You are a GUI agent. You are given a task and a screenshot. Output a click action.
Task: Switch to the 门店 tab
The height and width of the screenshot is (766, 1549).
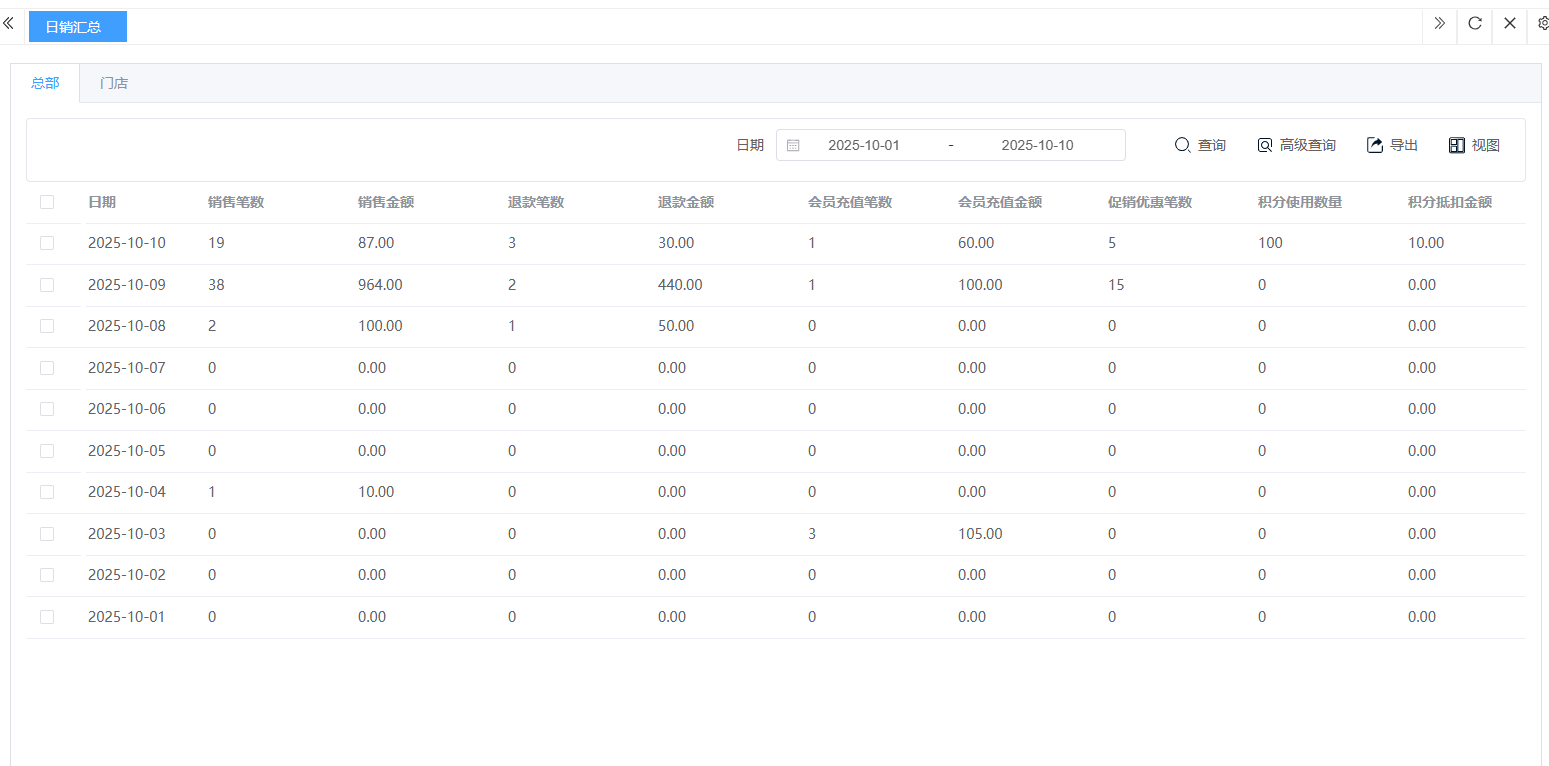(114, 83)
